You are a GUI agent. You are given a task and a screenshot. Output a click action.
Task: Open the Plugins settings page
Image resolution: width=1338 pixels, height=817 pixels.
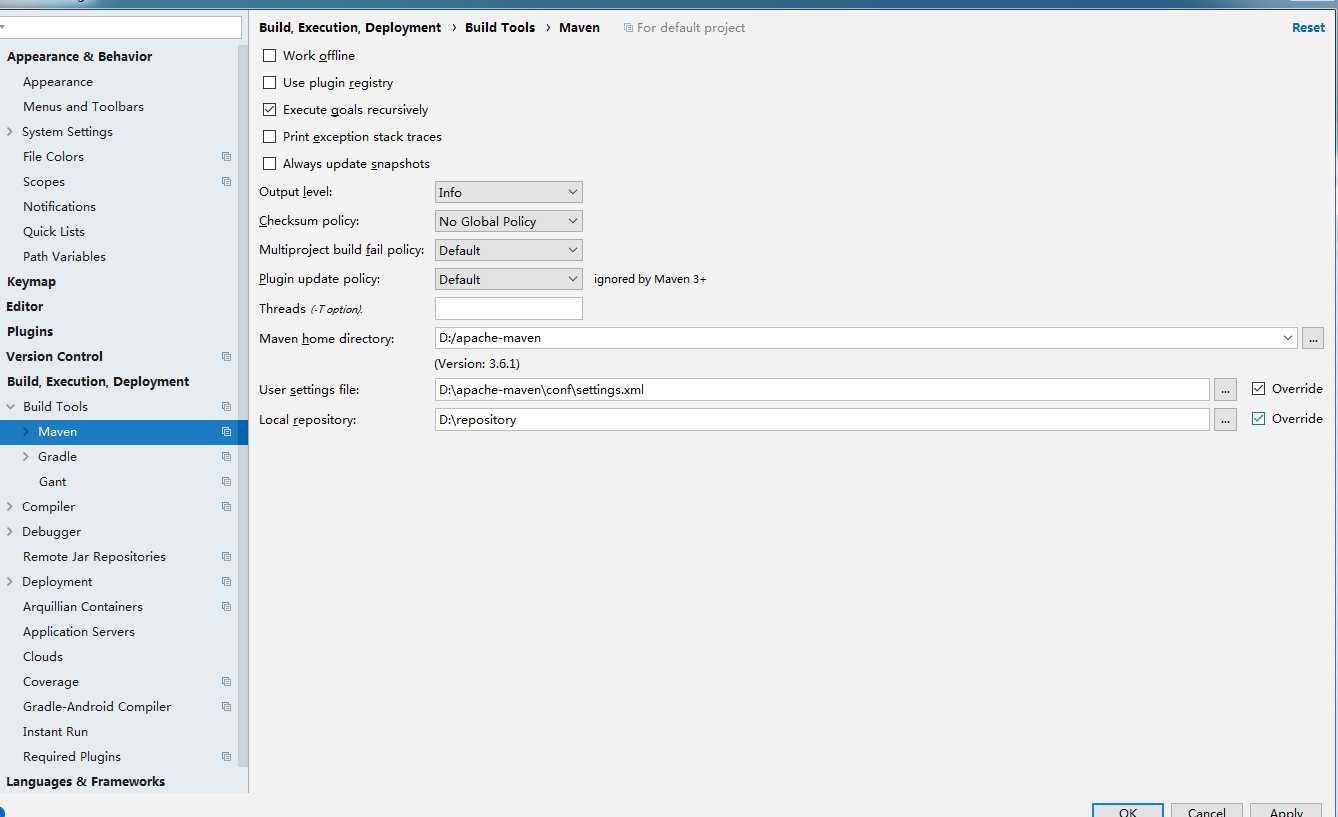tap(30, 332)
